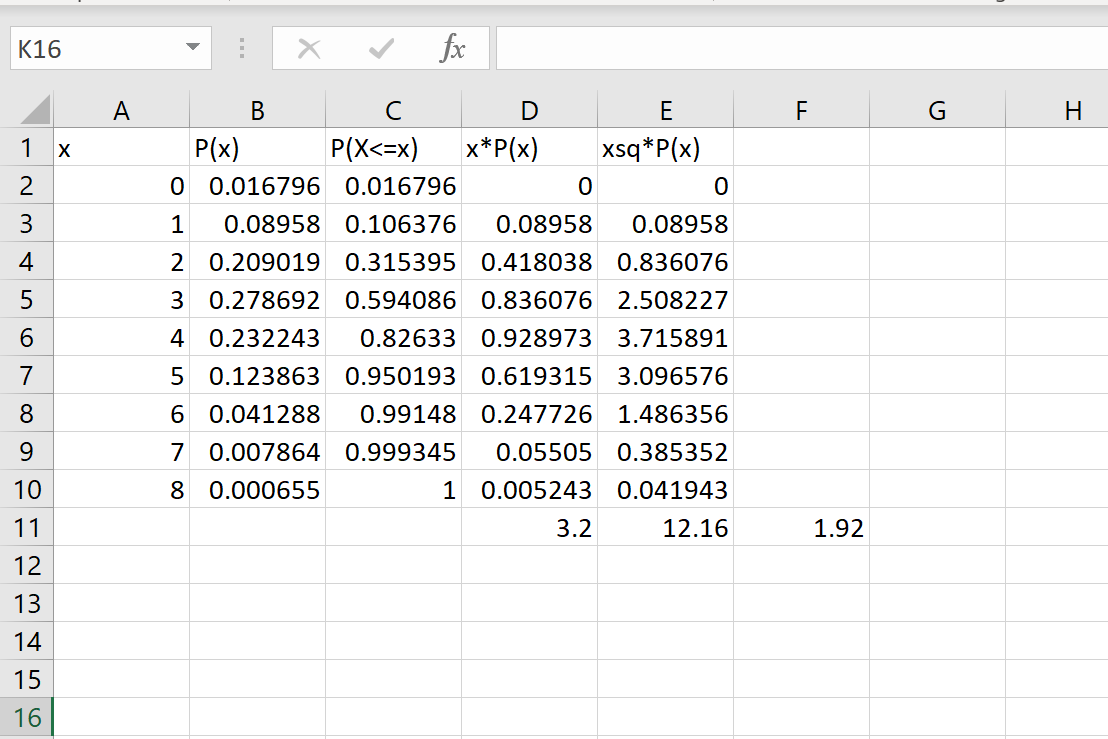This screenshot has width=1108, height=739.
Task: Select column C header
Action: (394, 110)
